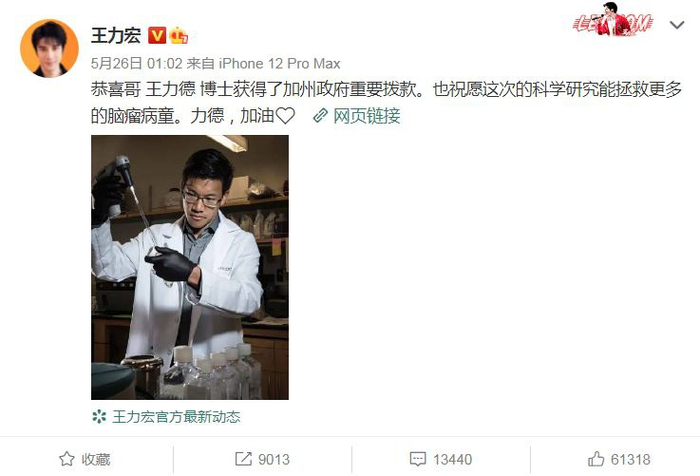This screenshot has width=700, height=476.
Task: Click the LEEHOM fan badge image
Action: (x=612, y=20)
